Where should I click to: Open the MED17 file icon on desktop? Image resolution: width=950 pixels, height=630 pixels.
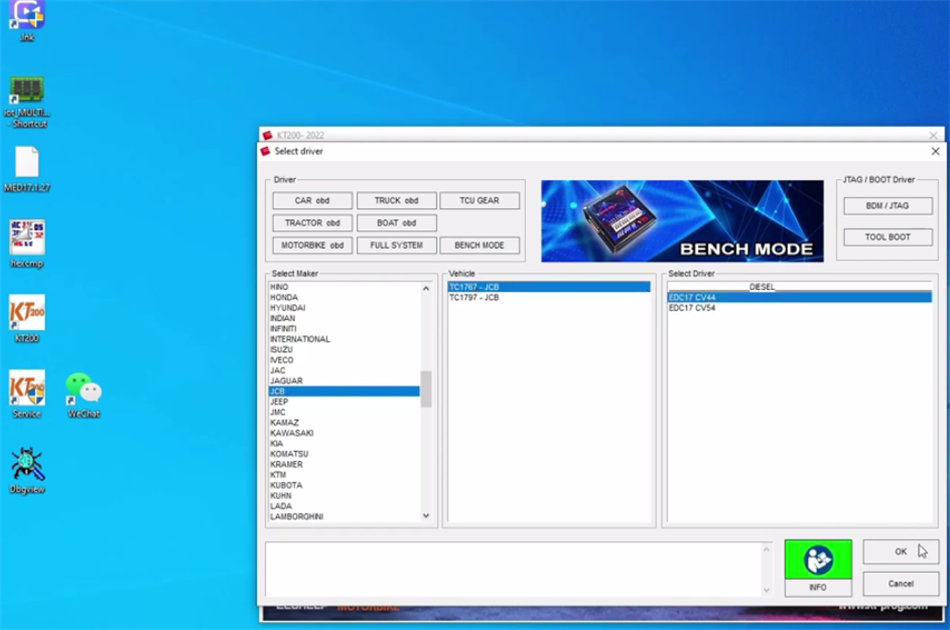click(x=27, y=163)
